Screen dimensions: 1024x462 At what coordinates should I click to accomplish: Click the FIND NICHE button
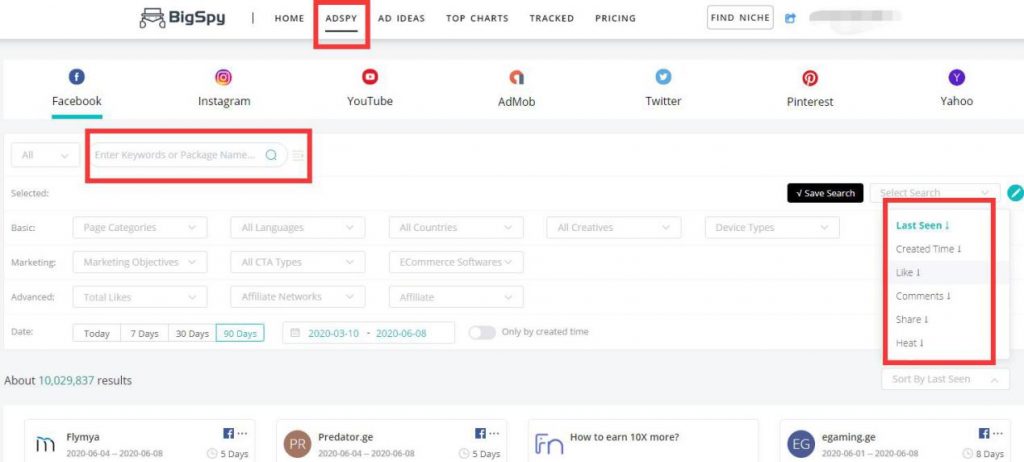[x=741, y=18]
